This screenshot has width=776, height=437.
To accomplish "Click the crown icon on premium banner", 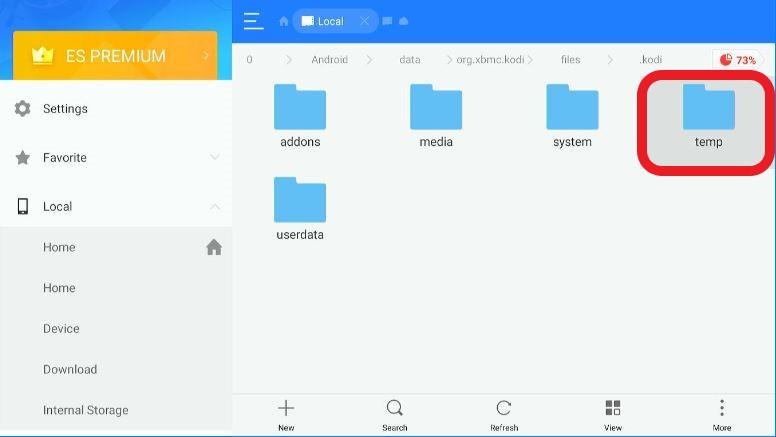I will point(43,55).
